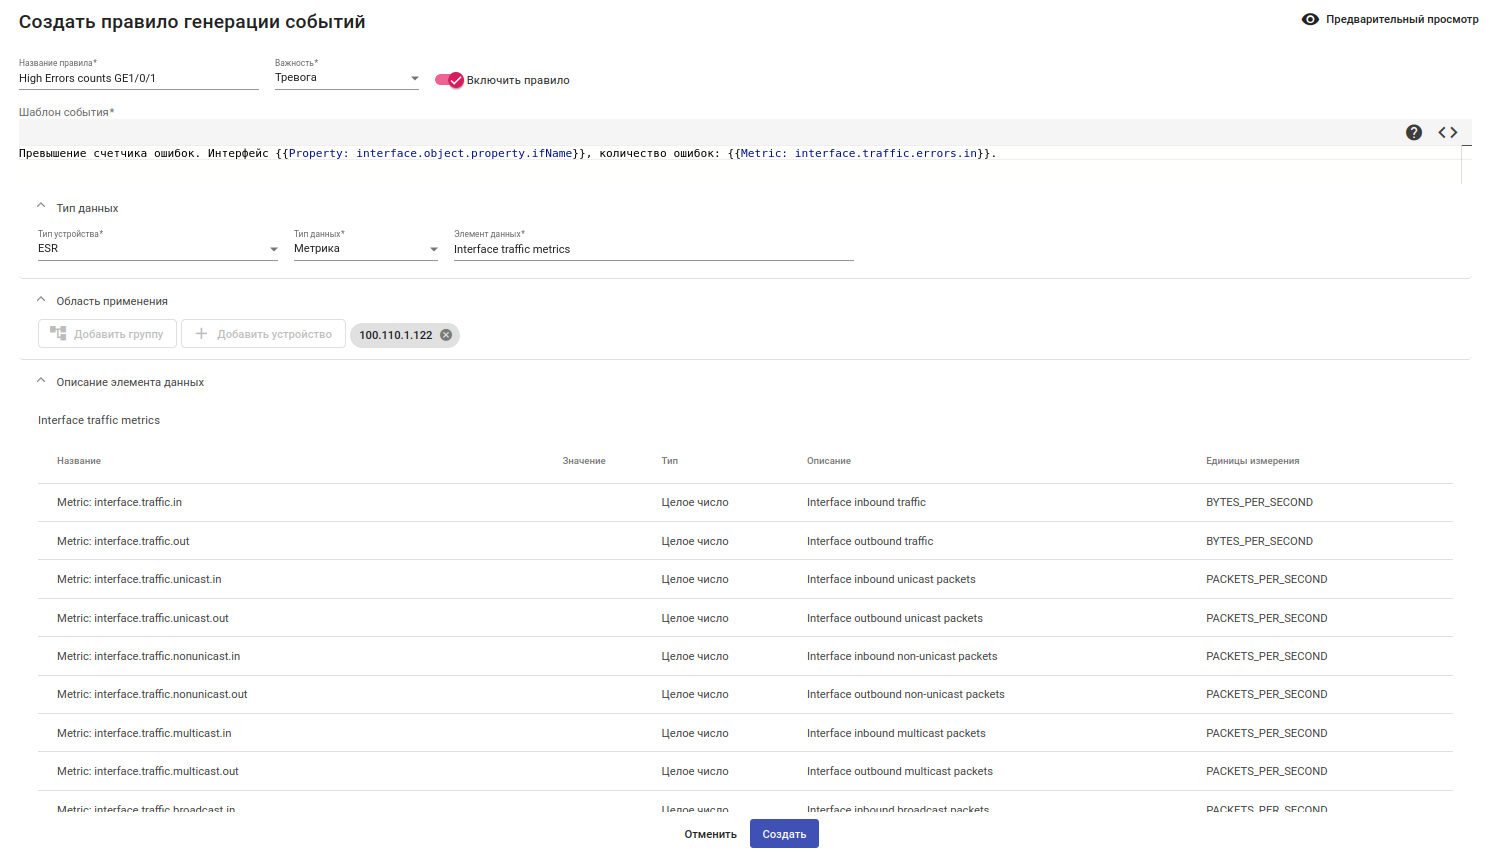The width and height of the screenshot is (1490, 854).
Task: Remove the 100.110.1.122 device chip
Action: [446, 335]
